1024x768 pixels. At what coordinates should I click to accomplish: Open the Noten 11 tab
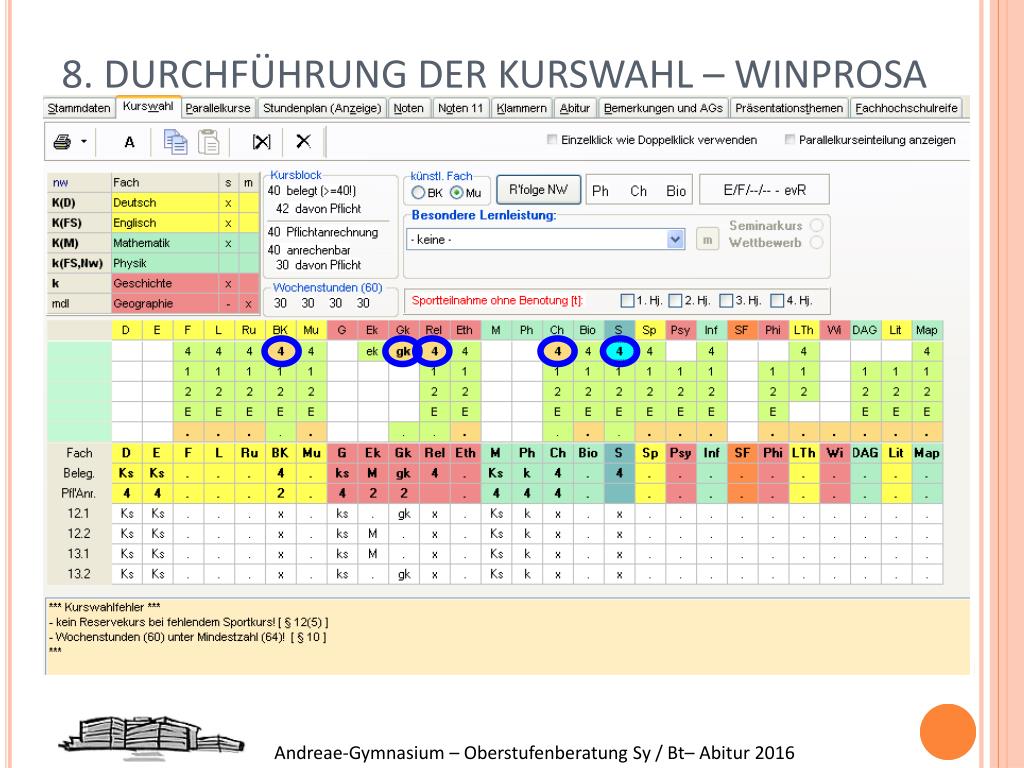(460, 108)
